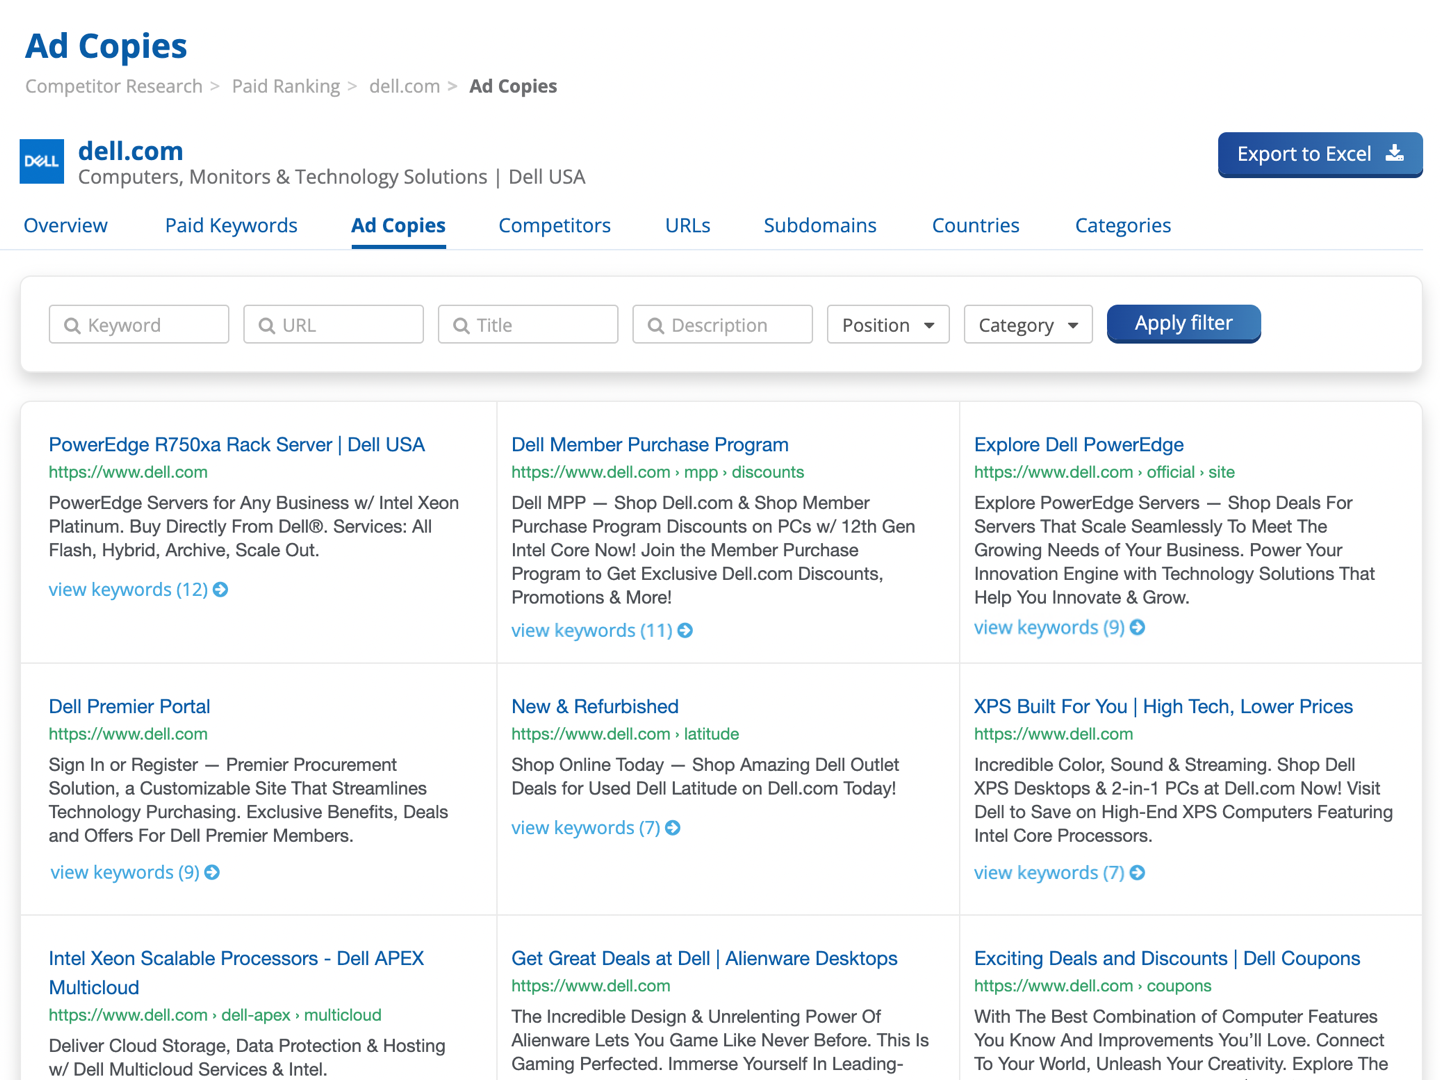Image resolution: width=1440 pixels, height=1080 pixels.
Task: Open the Countries tab
Action: click(x=976, y=225)
